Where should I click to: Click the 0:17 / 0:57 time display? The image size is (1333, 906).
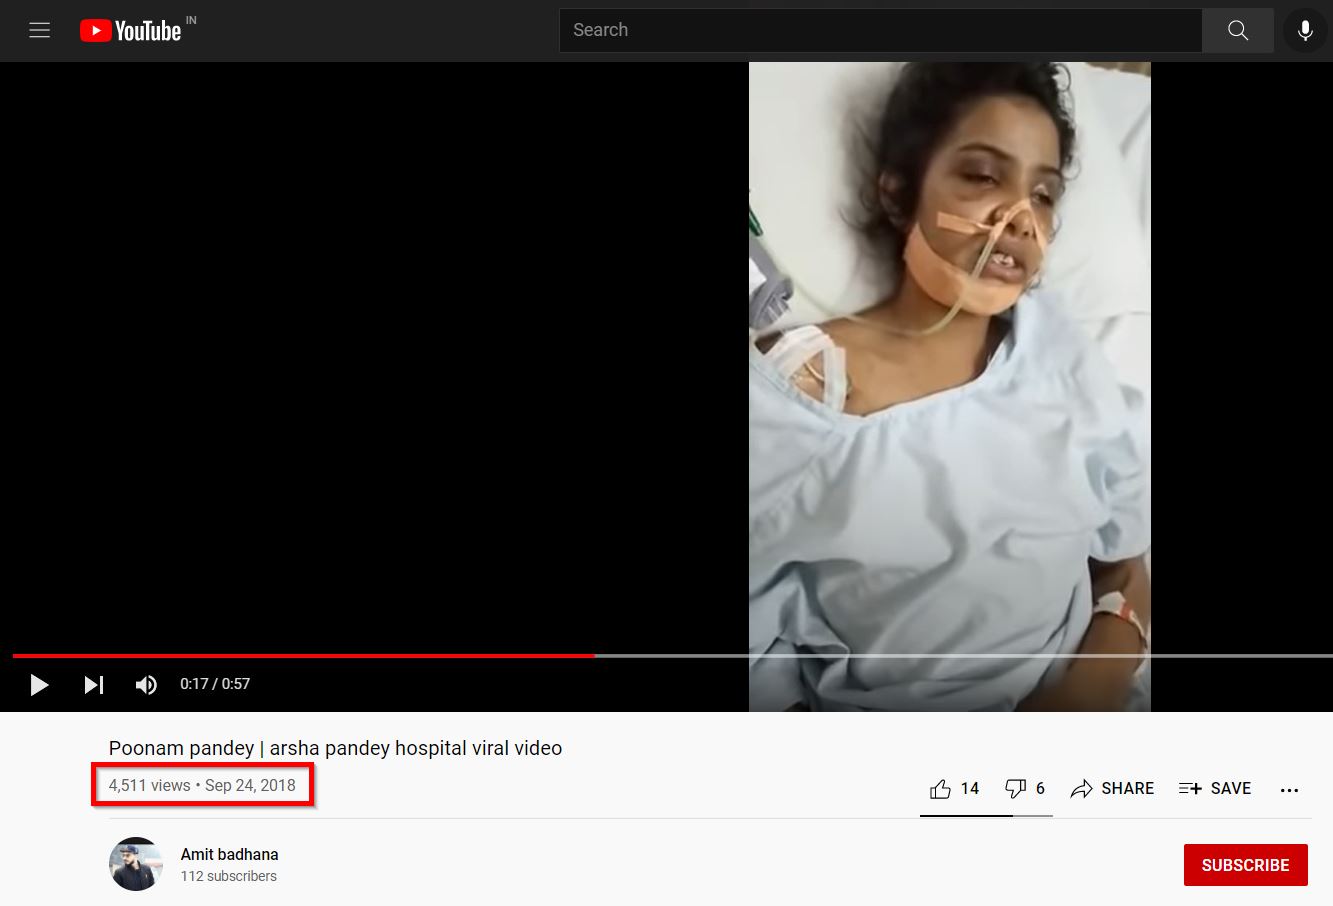(x=215, y=684)
